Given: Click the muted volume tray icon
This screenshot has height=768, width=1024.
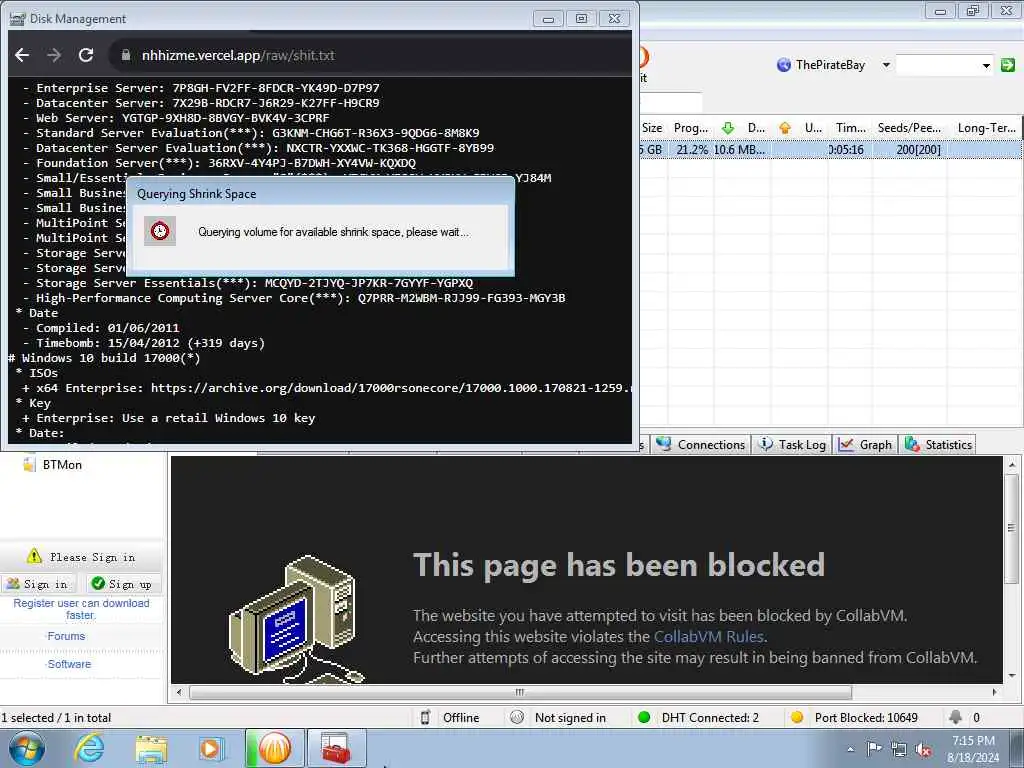Looking at the screenshot, I should pos(923,750).
